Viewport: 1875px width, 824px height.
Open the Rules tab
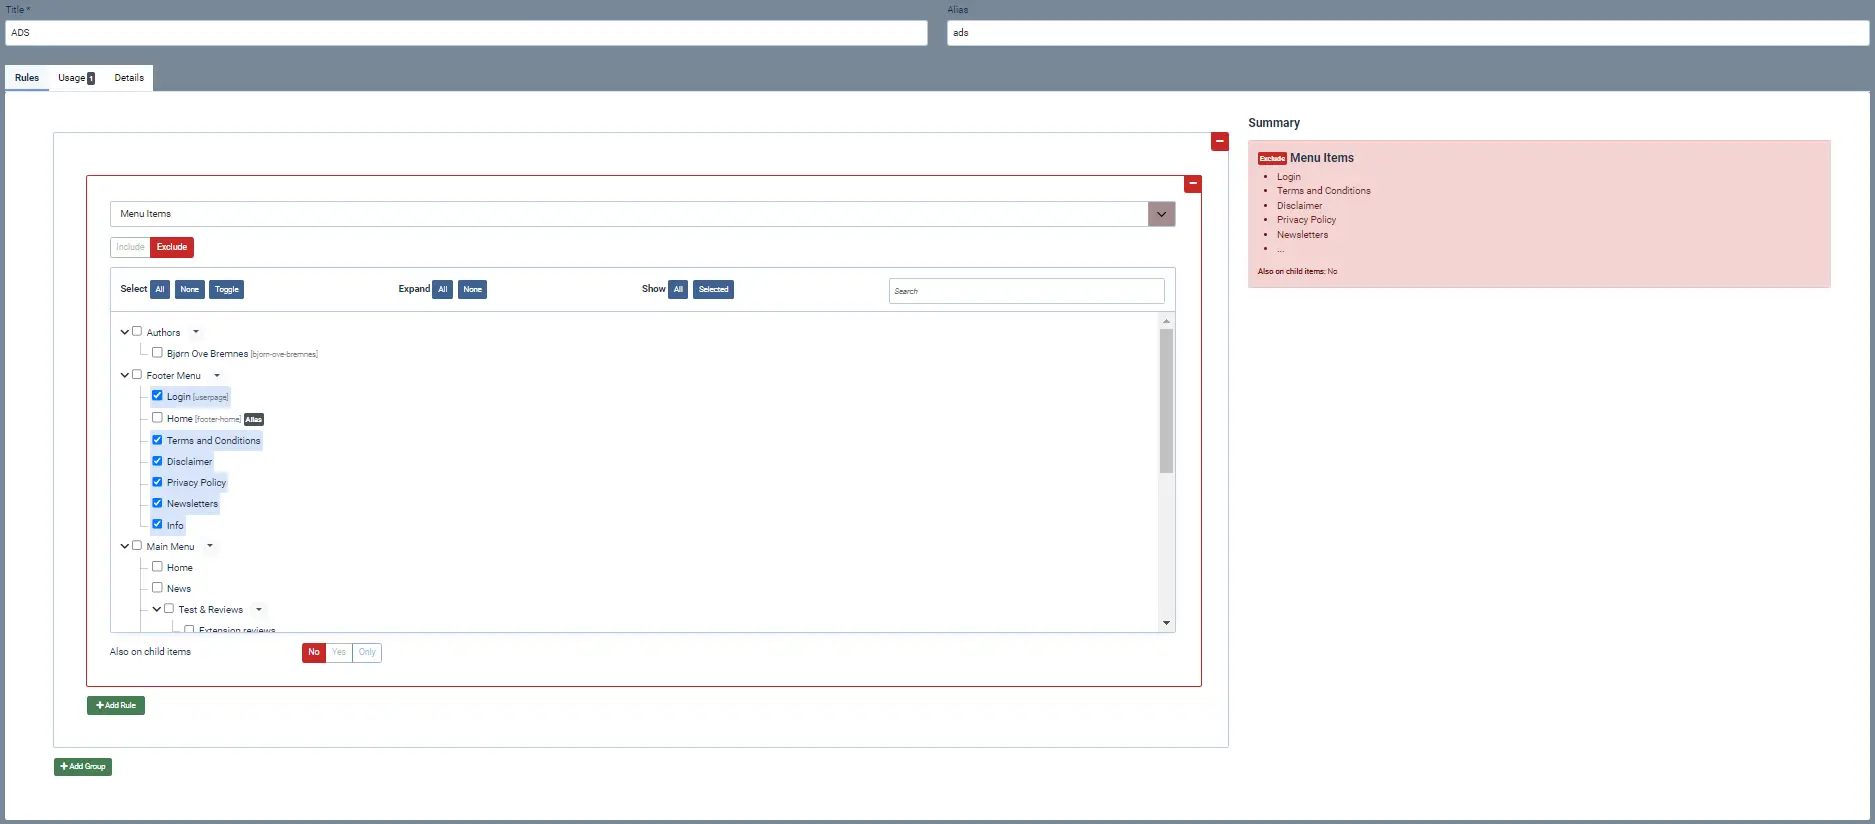(x=27, y=78)
